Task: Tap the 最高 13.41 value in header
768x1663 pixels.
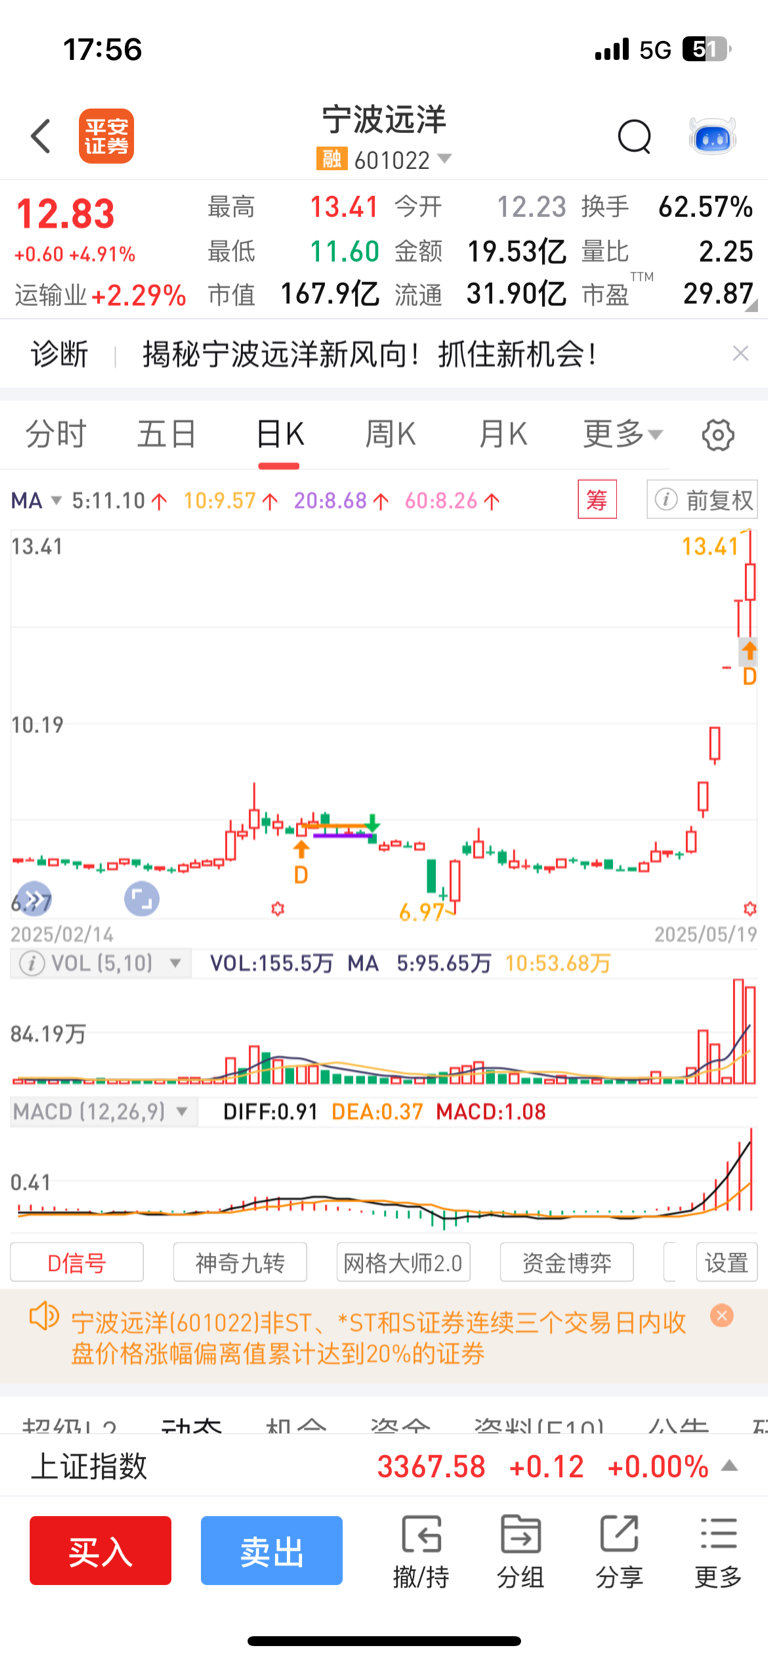Action: pos(344,207)
